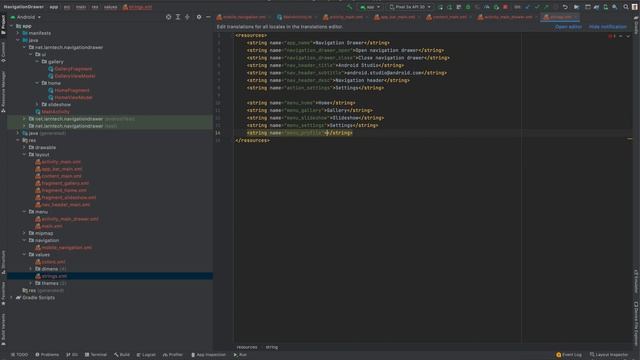Image resolution: width=640 pixels, height=360 pixels.
Task: Toggle the Project side tool window tab
Action: [3, 25]
